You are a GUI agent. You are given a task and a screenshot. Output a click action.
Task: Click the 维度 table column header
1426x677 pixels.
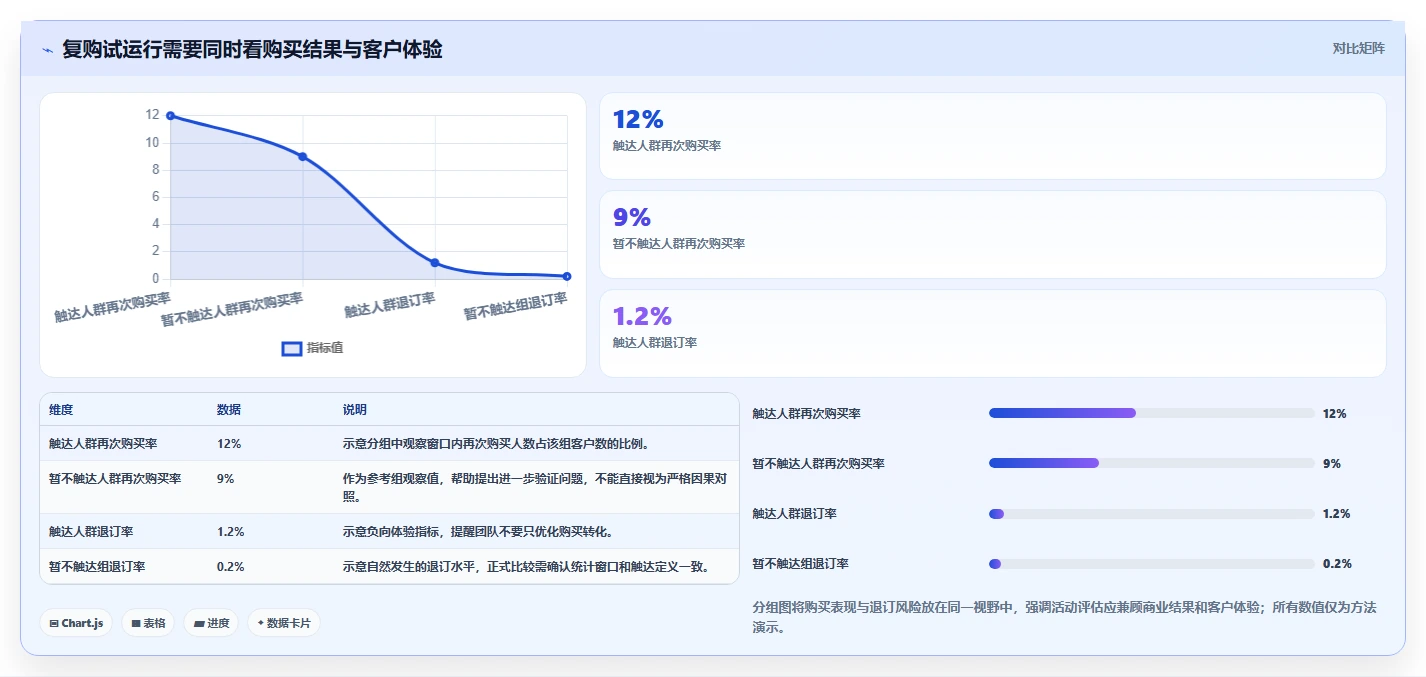61,410
